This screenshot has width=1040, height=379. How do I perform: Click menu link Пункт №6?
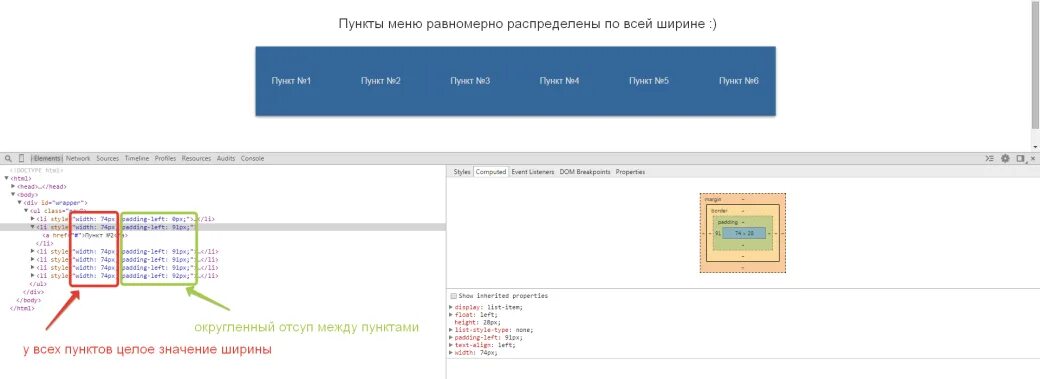click(739, 81)
